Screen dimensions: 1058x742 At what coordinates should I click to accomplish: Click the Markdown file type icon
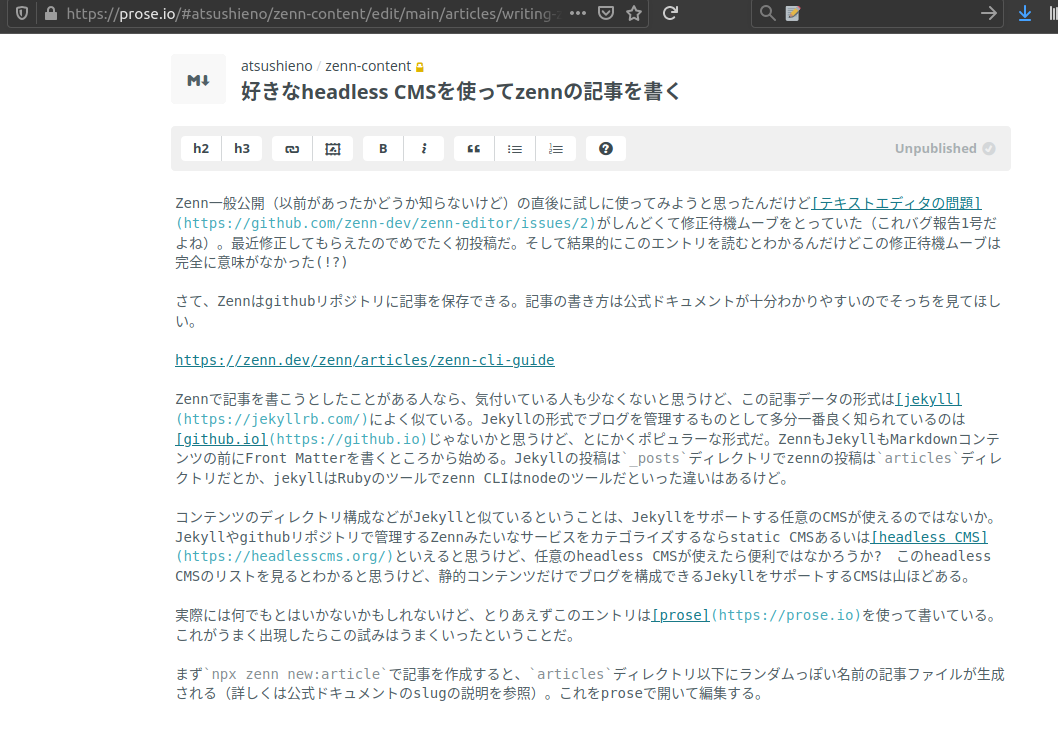(x=198, y=80)
